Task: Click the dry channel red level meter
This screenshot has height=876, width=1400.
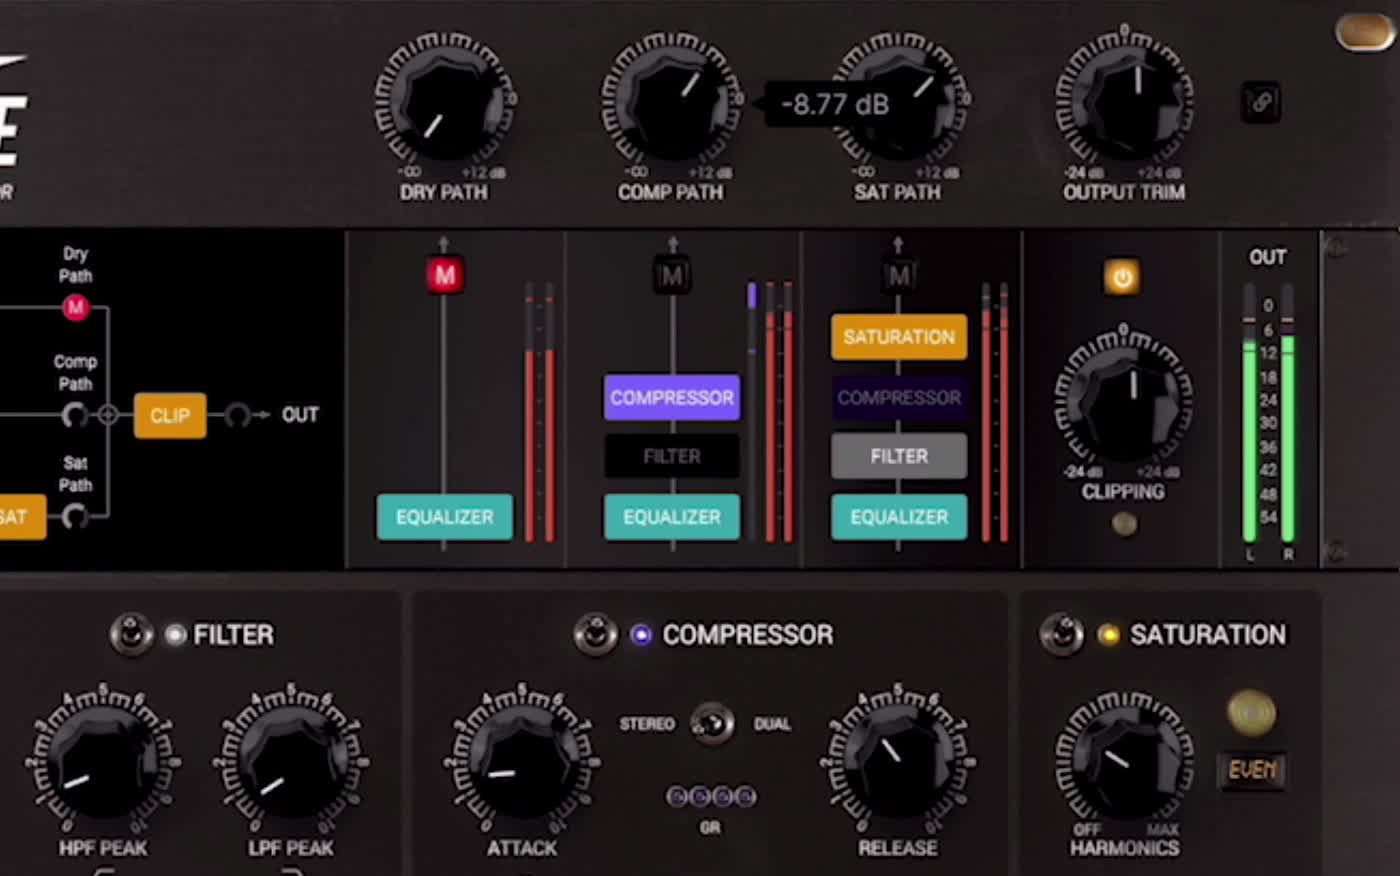Action: point(540,413)
